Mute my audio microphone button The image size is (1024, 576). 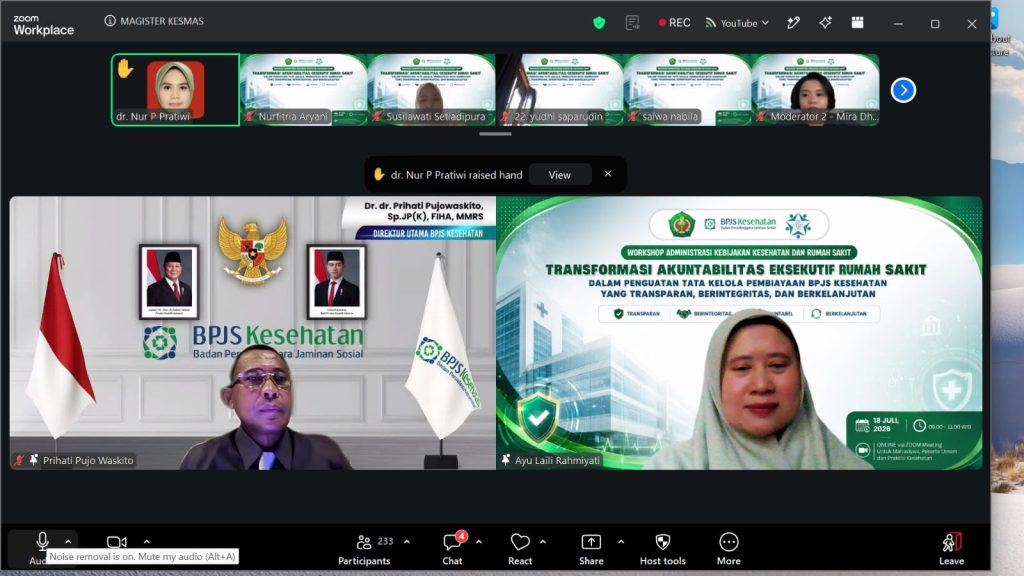pyautogui.click(x=42, y=541)
